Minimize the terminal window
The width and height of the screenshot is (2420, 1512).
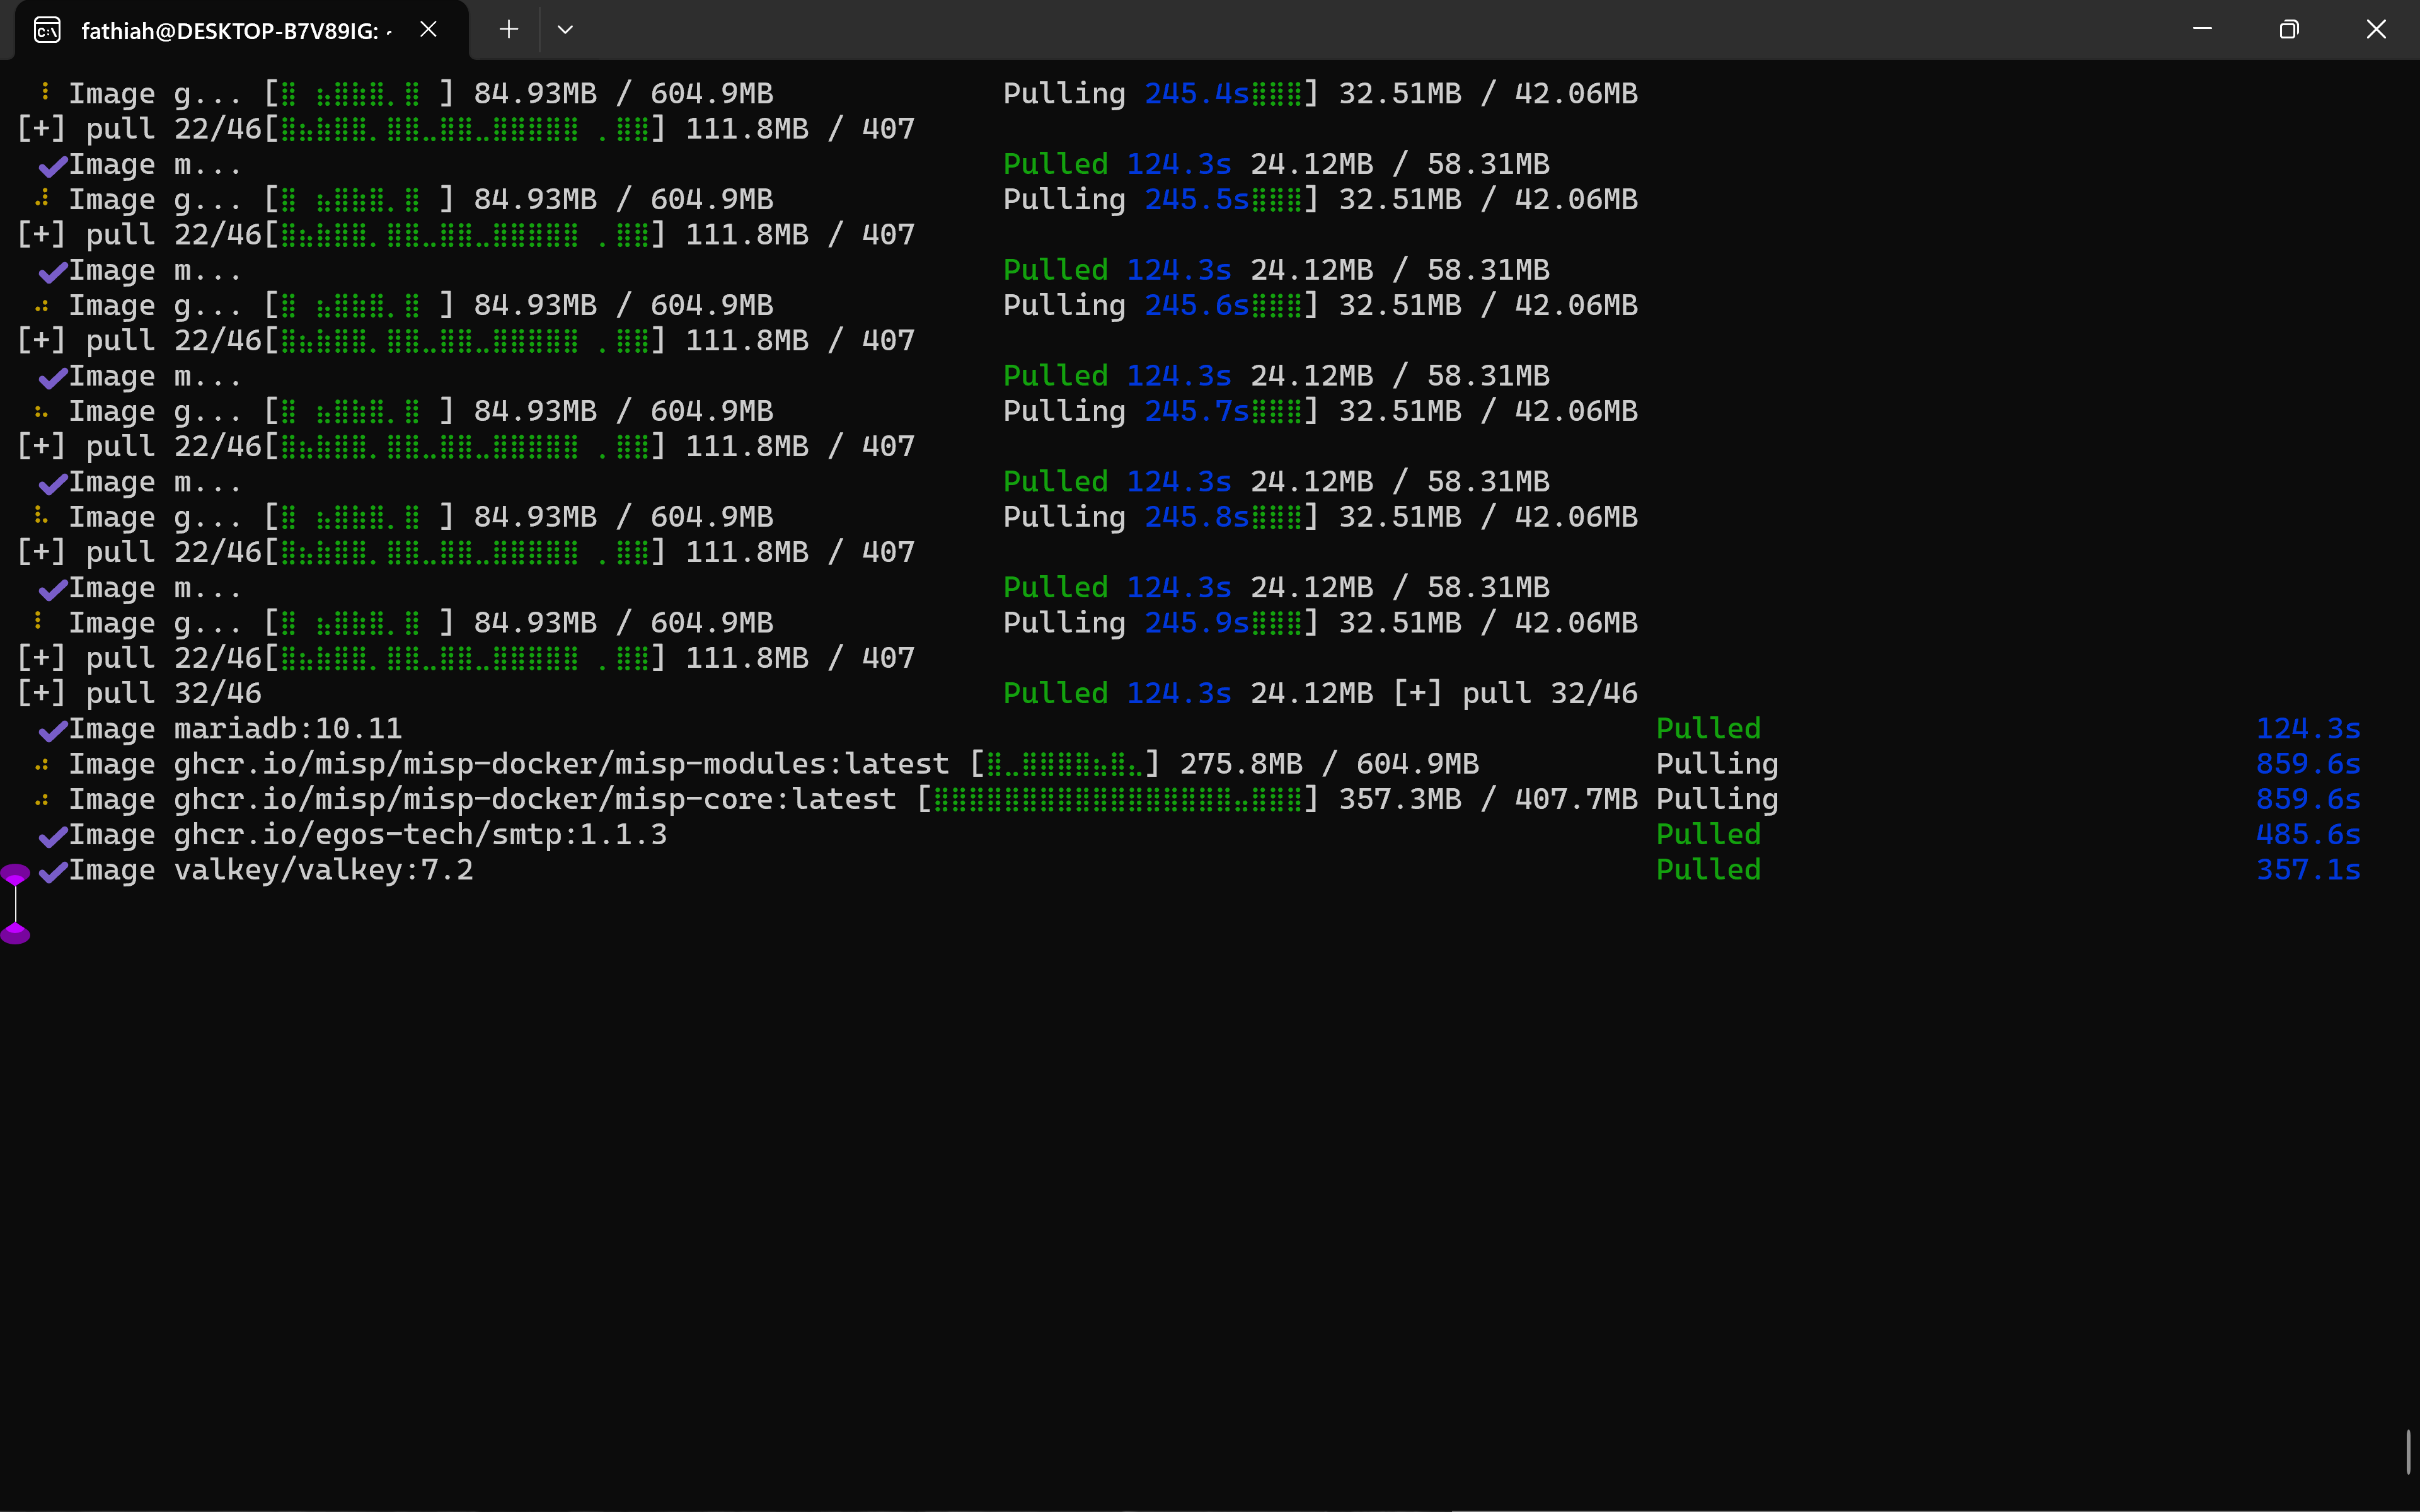(x=2202, y=30)
